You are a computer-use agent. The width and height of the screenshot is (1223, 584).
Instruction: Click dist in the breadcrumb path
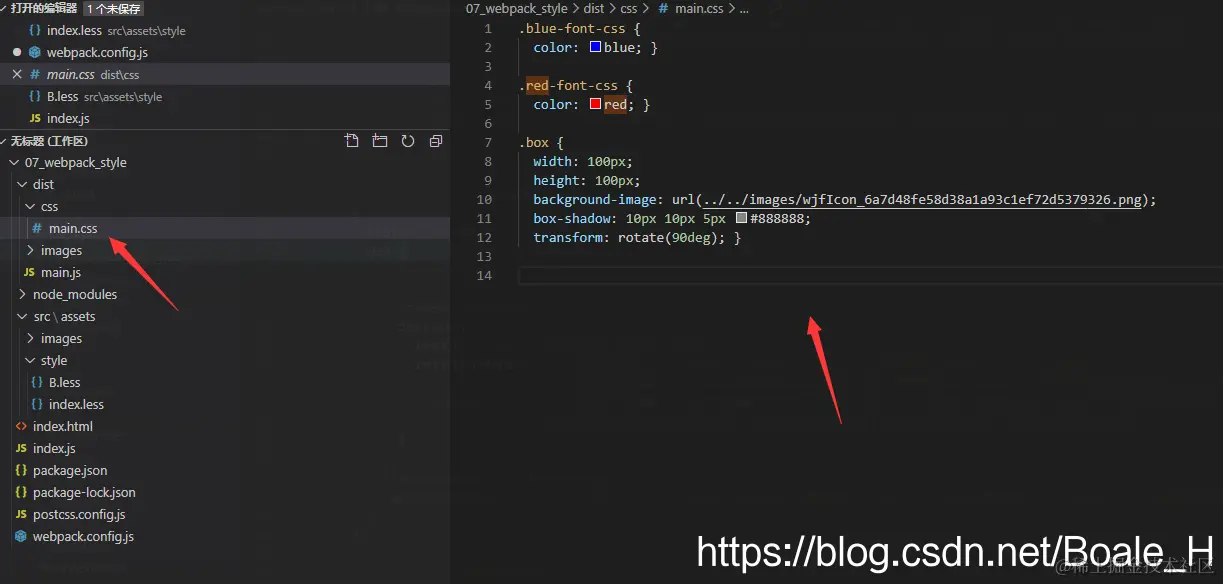click(594, 8)
